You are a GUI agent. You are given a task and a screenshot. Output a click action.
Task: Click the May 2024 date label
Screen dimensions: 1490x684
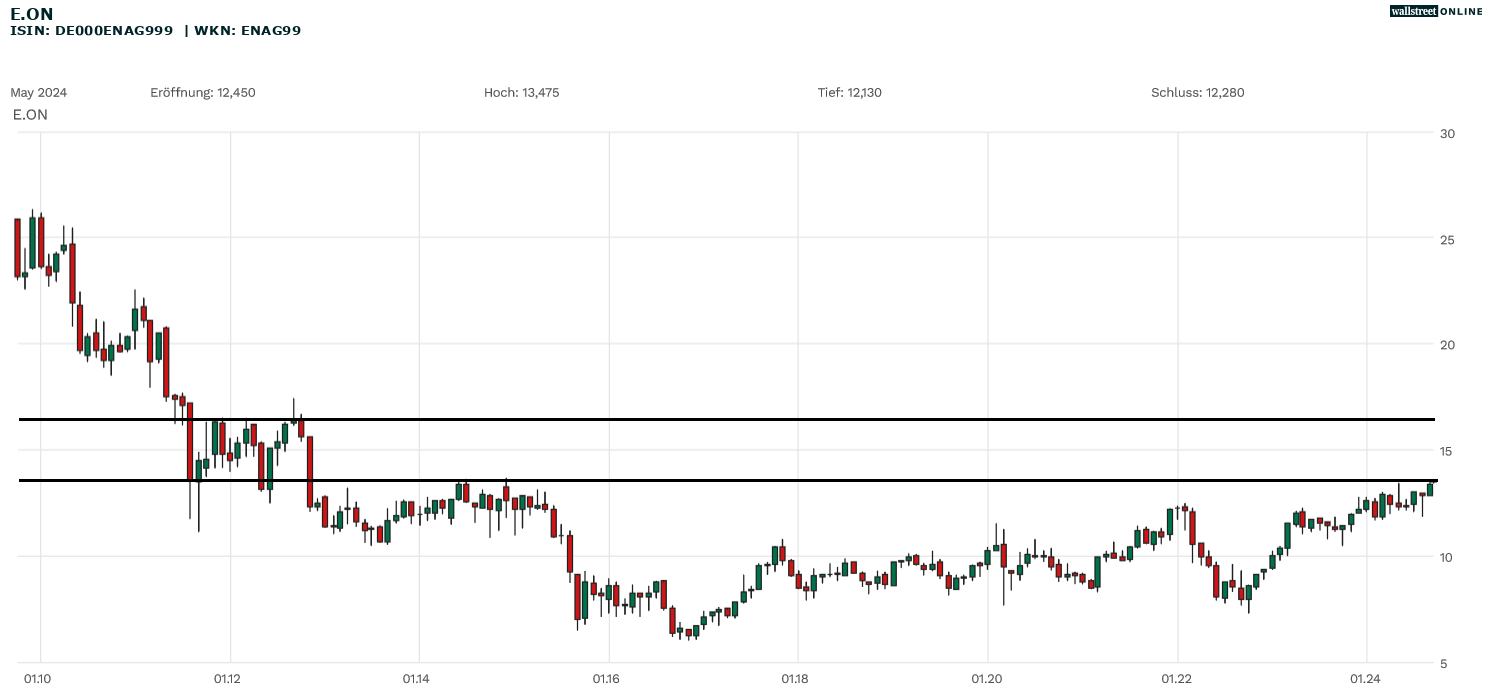pyautogui.click(x=39, y=92)
